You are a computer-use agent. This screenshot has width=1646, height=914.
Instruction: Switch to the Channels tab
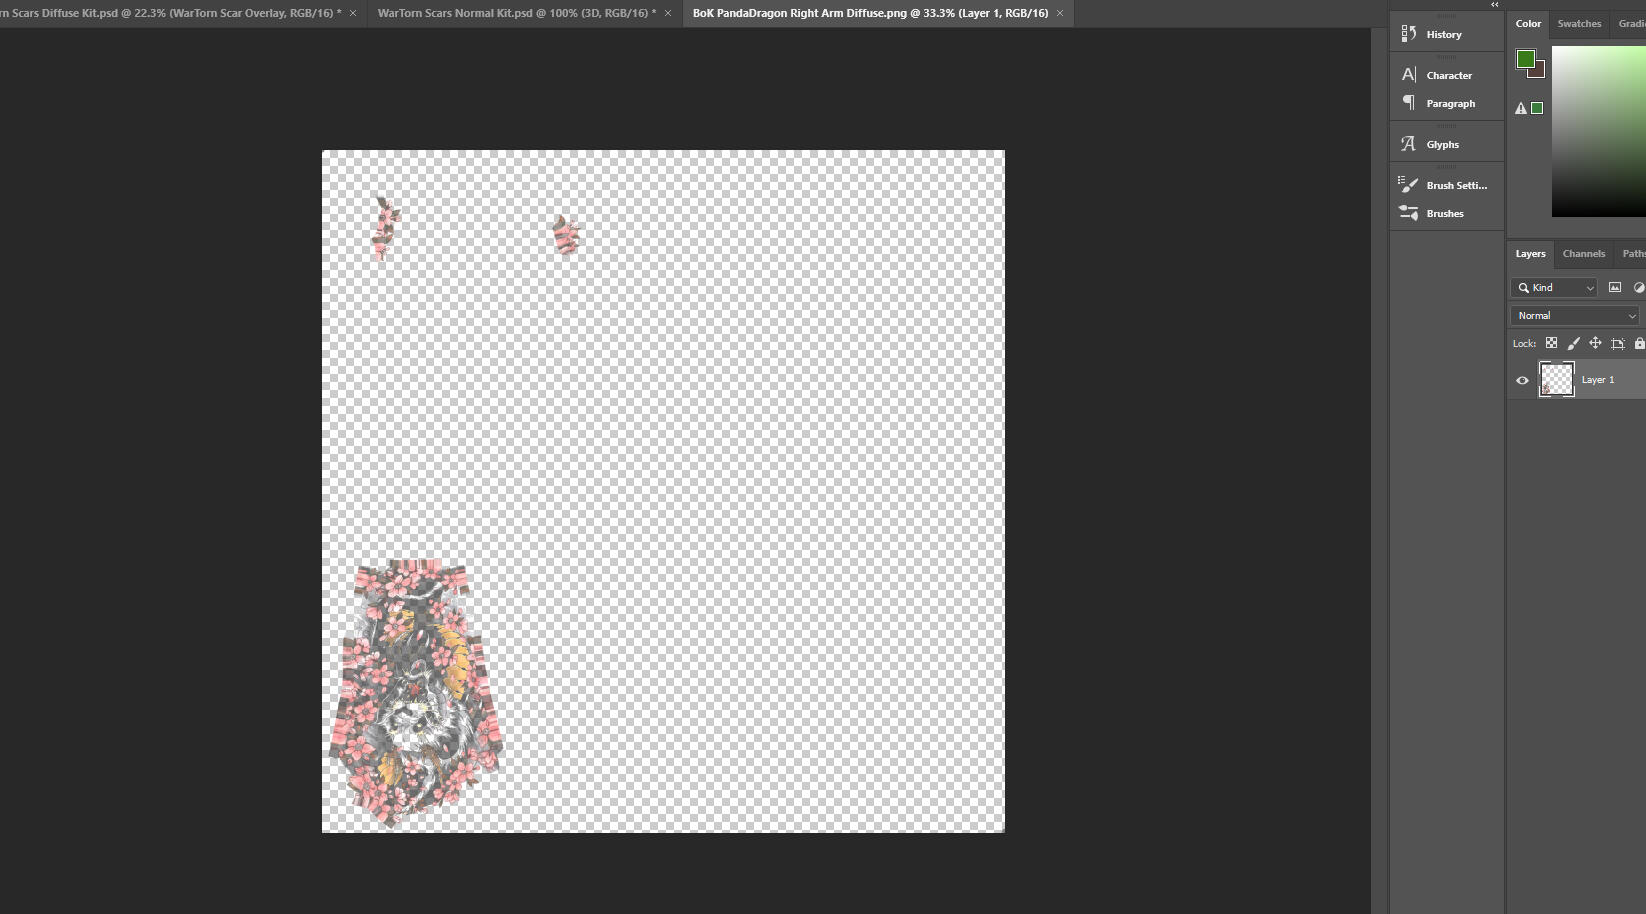pos(1583,253)
